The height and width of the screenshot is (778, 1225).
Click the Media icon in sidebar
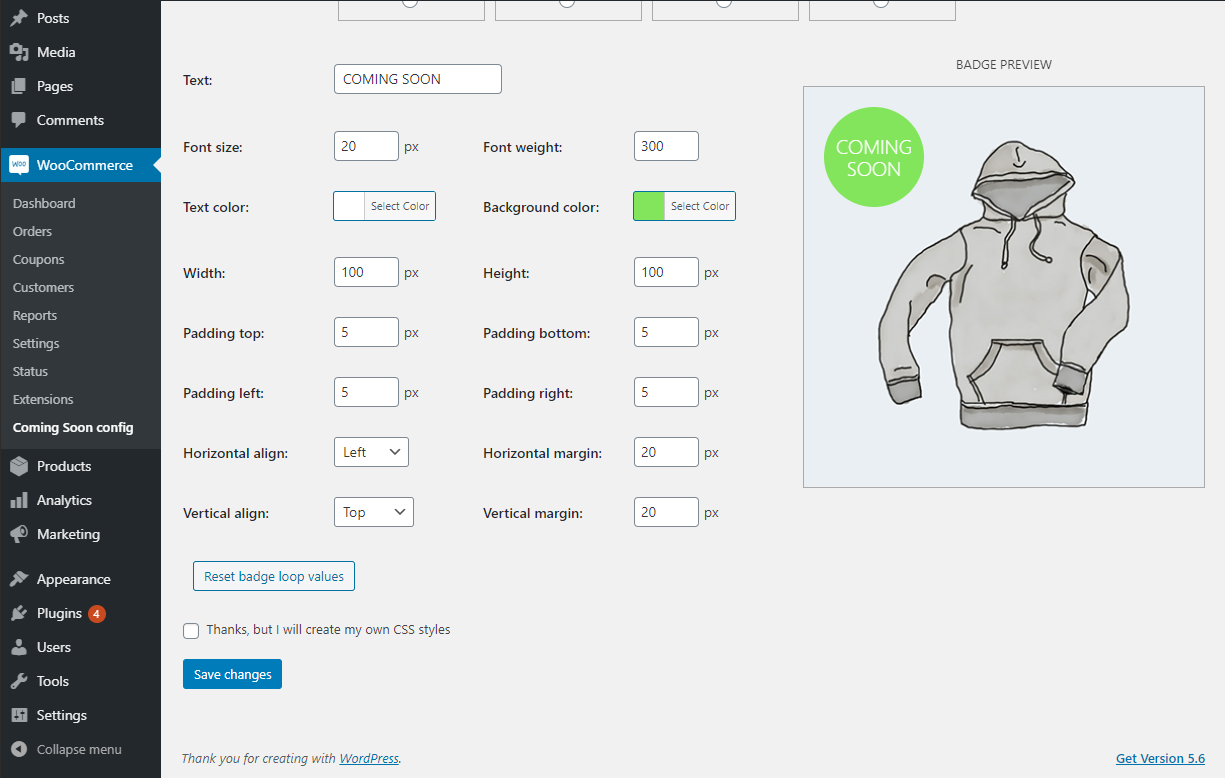point(19,52)
